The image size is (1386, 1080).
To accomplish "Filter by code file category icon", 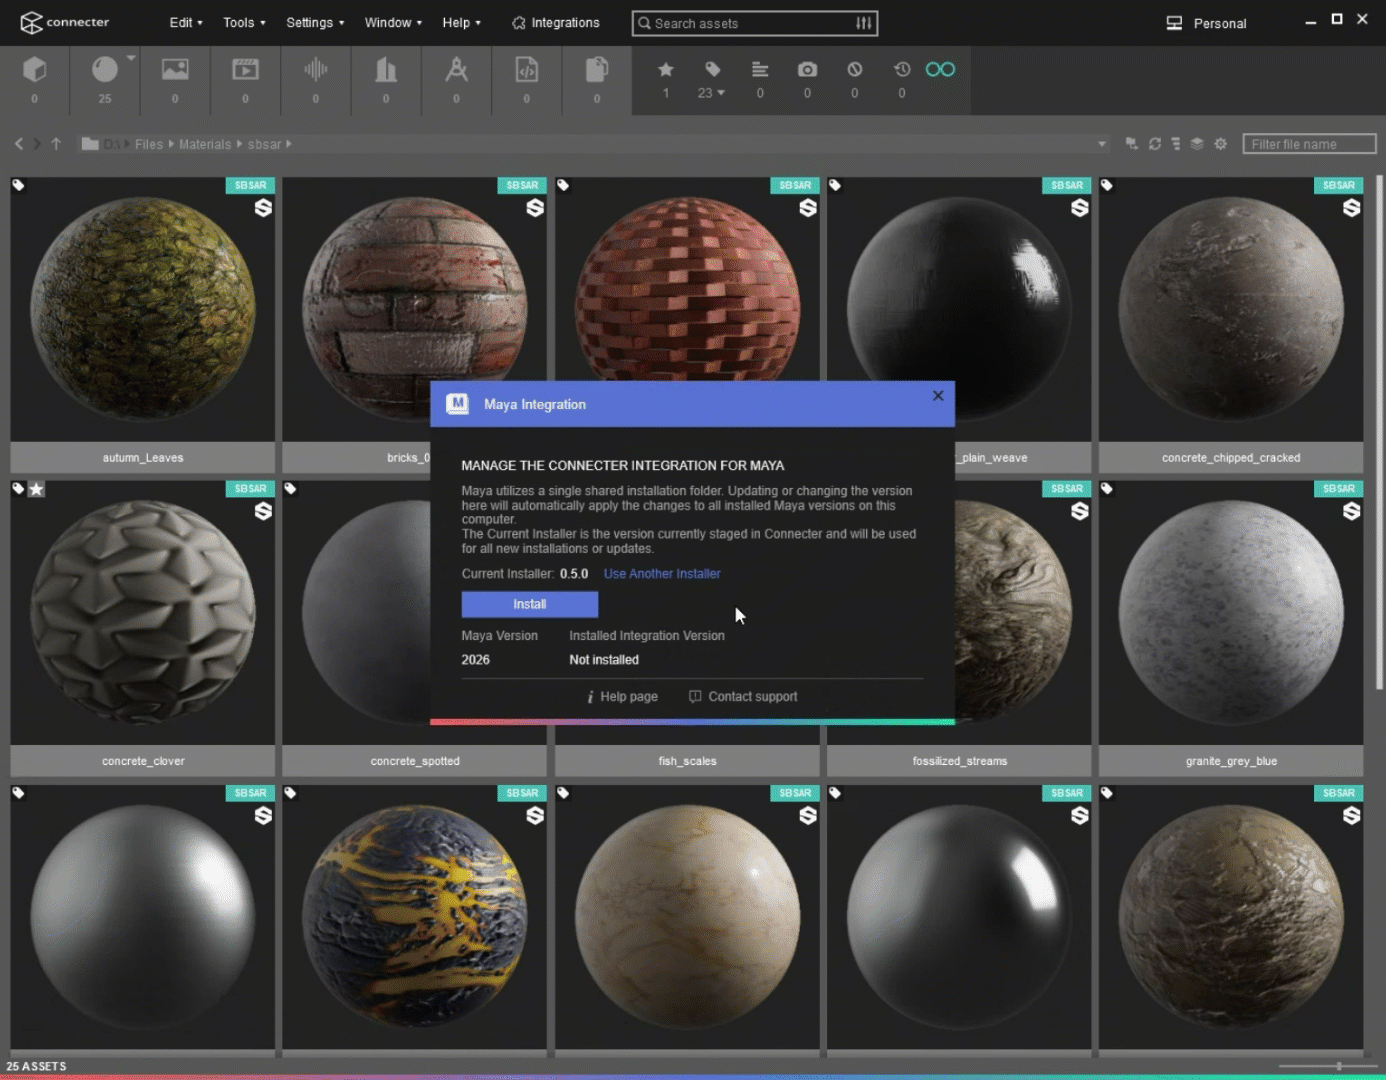I will (x=527, y=69).
